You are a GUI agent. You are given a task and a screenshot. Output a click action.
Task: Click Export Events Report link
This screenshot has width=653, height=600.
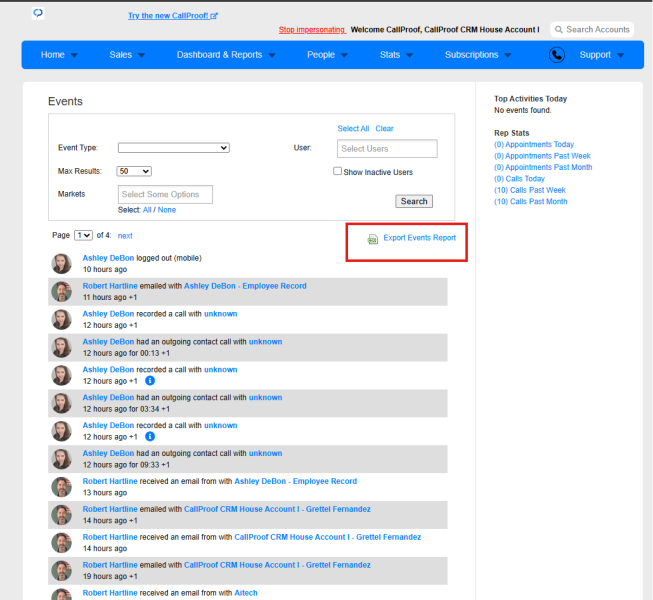click(x=419, y=237)
